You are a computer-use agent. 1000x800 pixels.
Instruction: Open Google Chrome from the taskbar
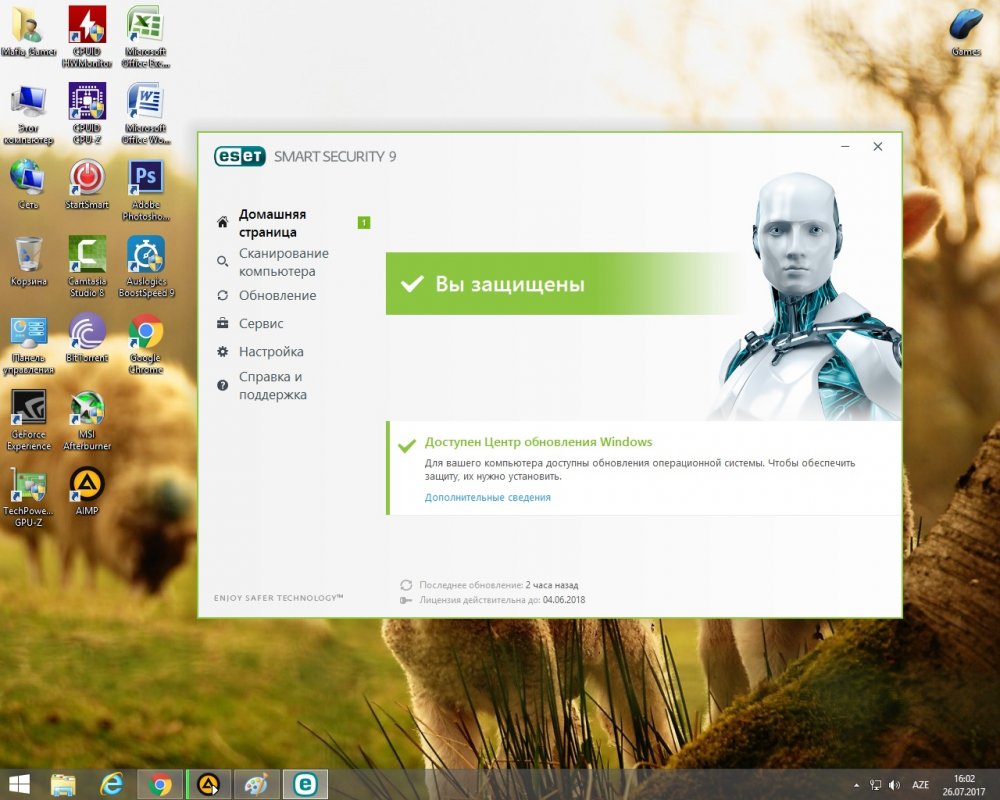159,784
